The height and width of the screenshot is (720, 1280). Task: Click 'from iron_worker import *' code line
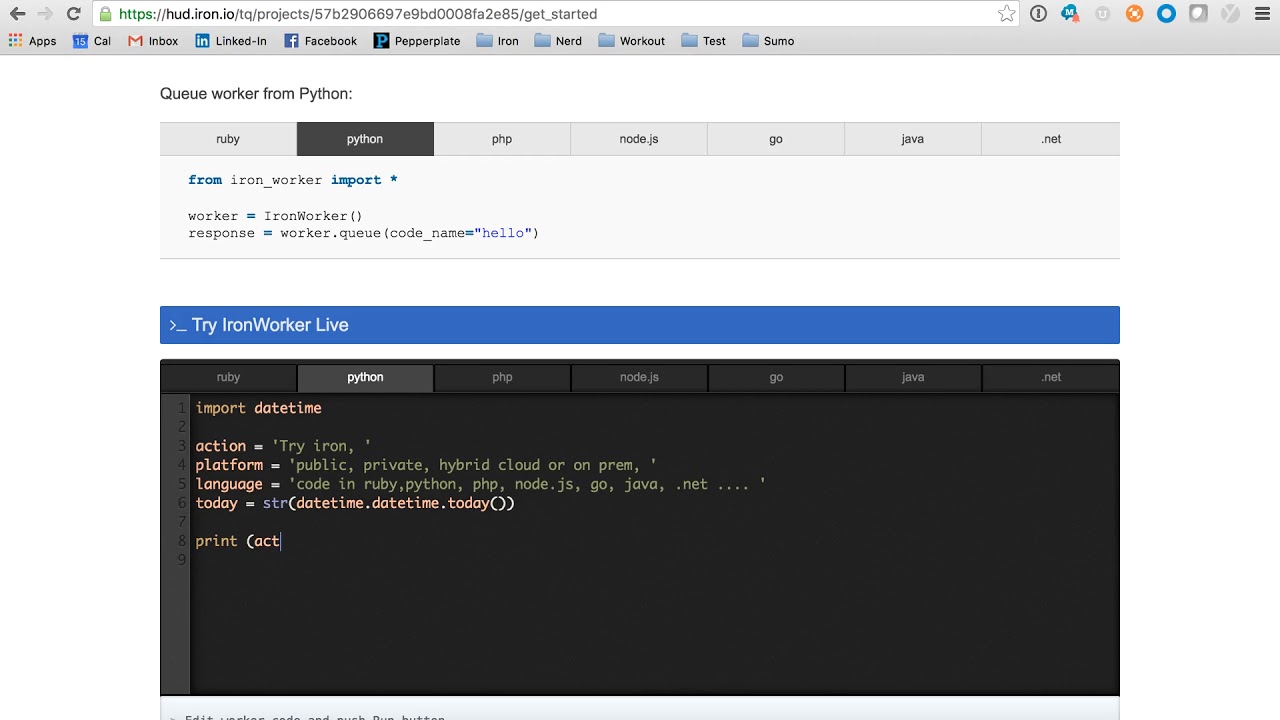tap(292, 180)
